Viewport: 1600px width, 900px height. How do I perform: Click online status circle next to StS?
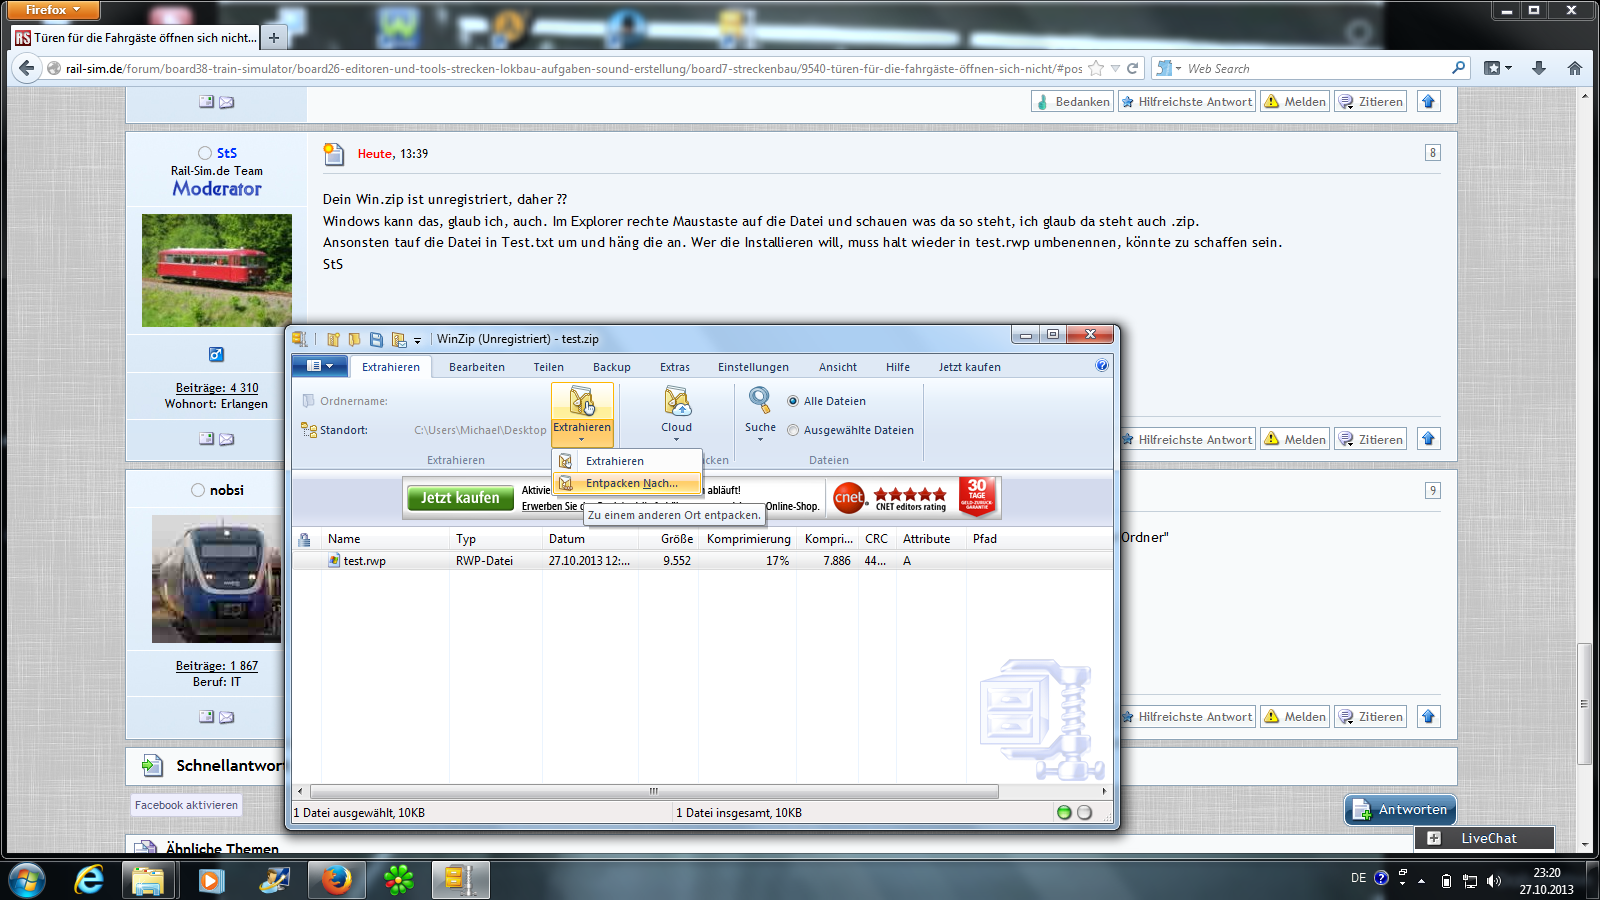point(205,153)
